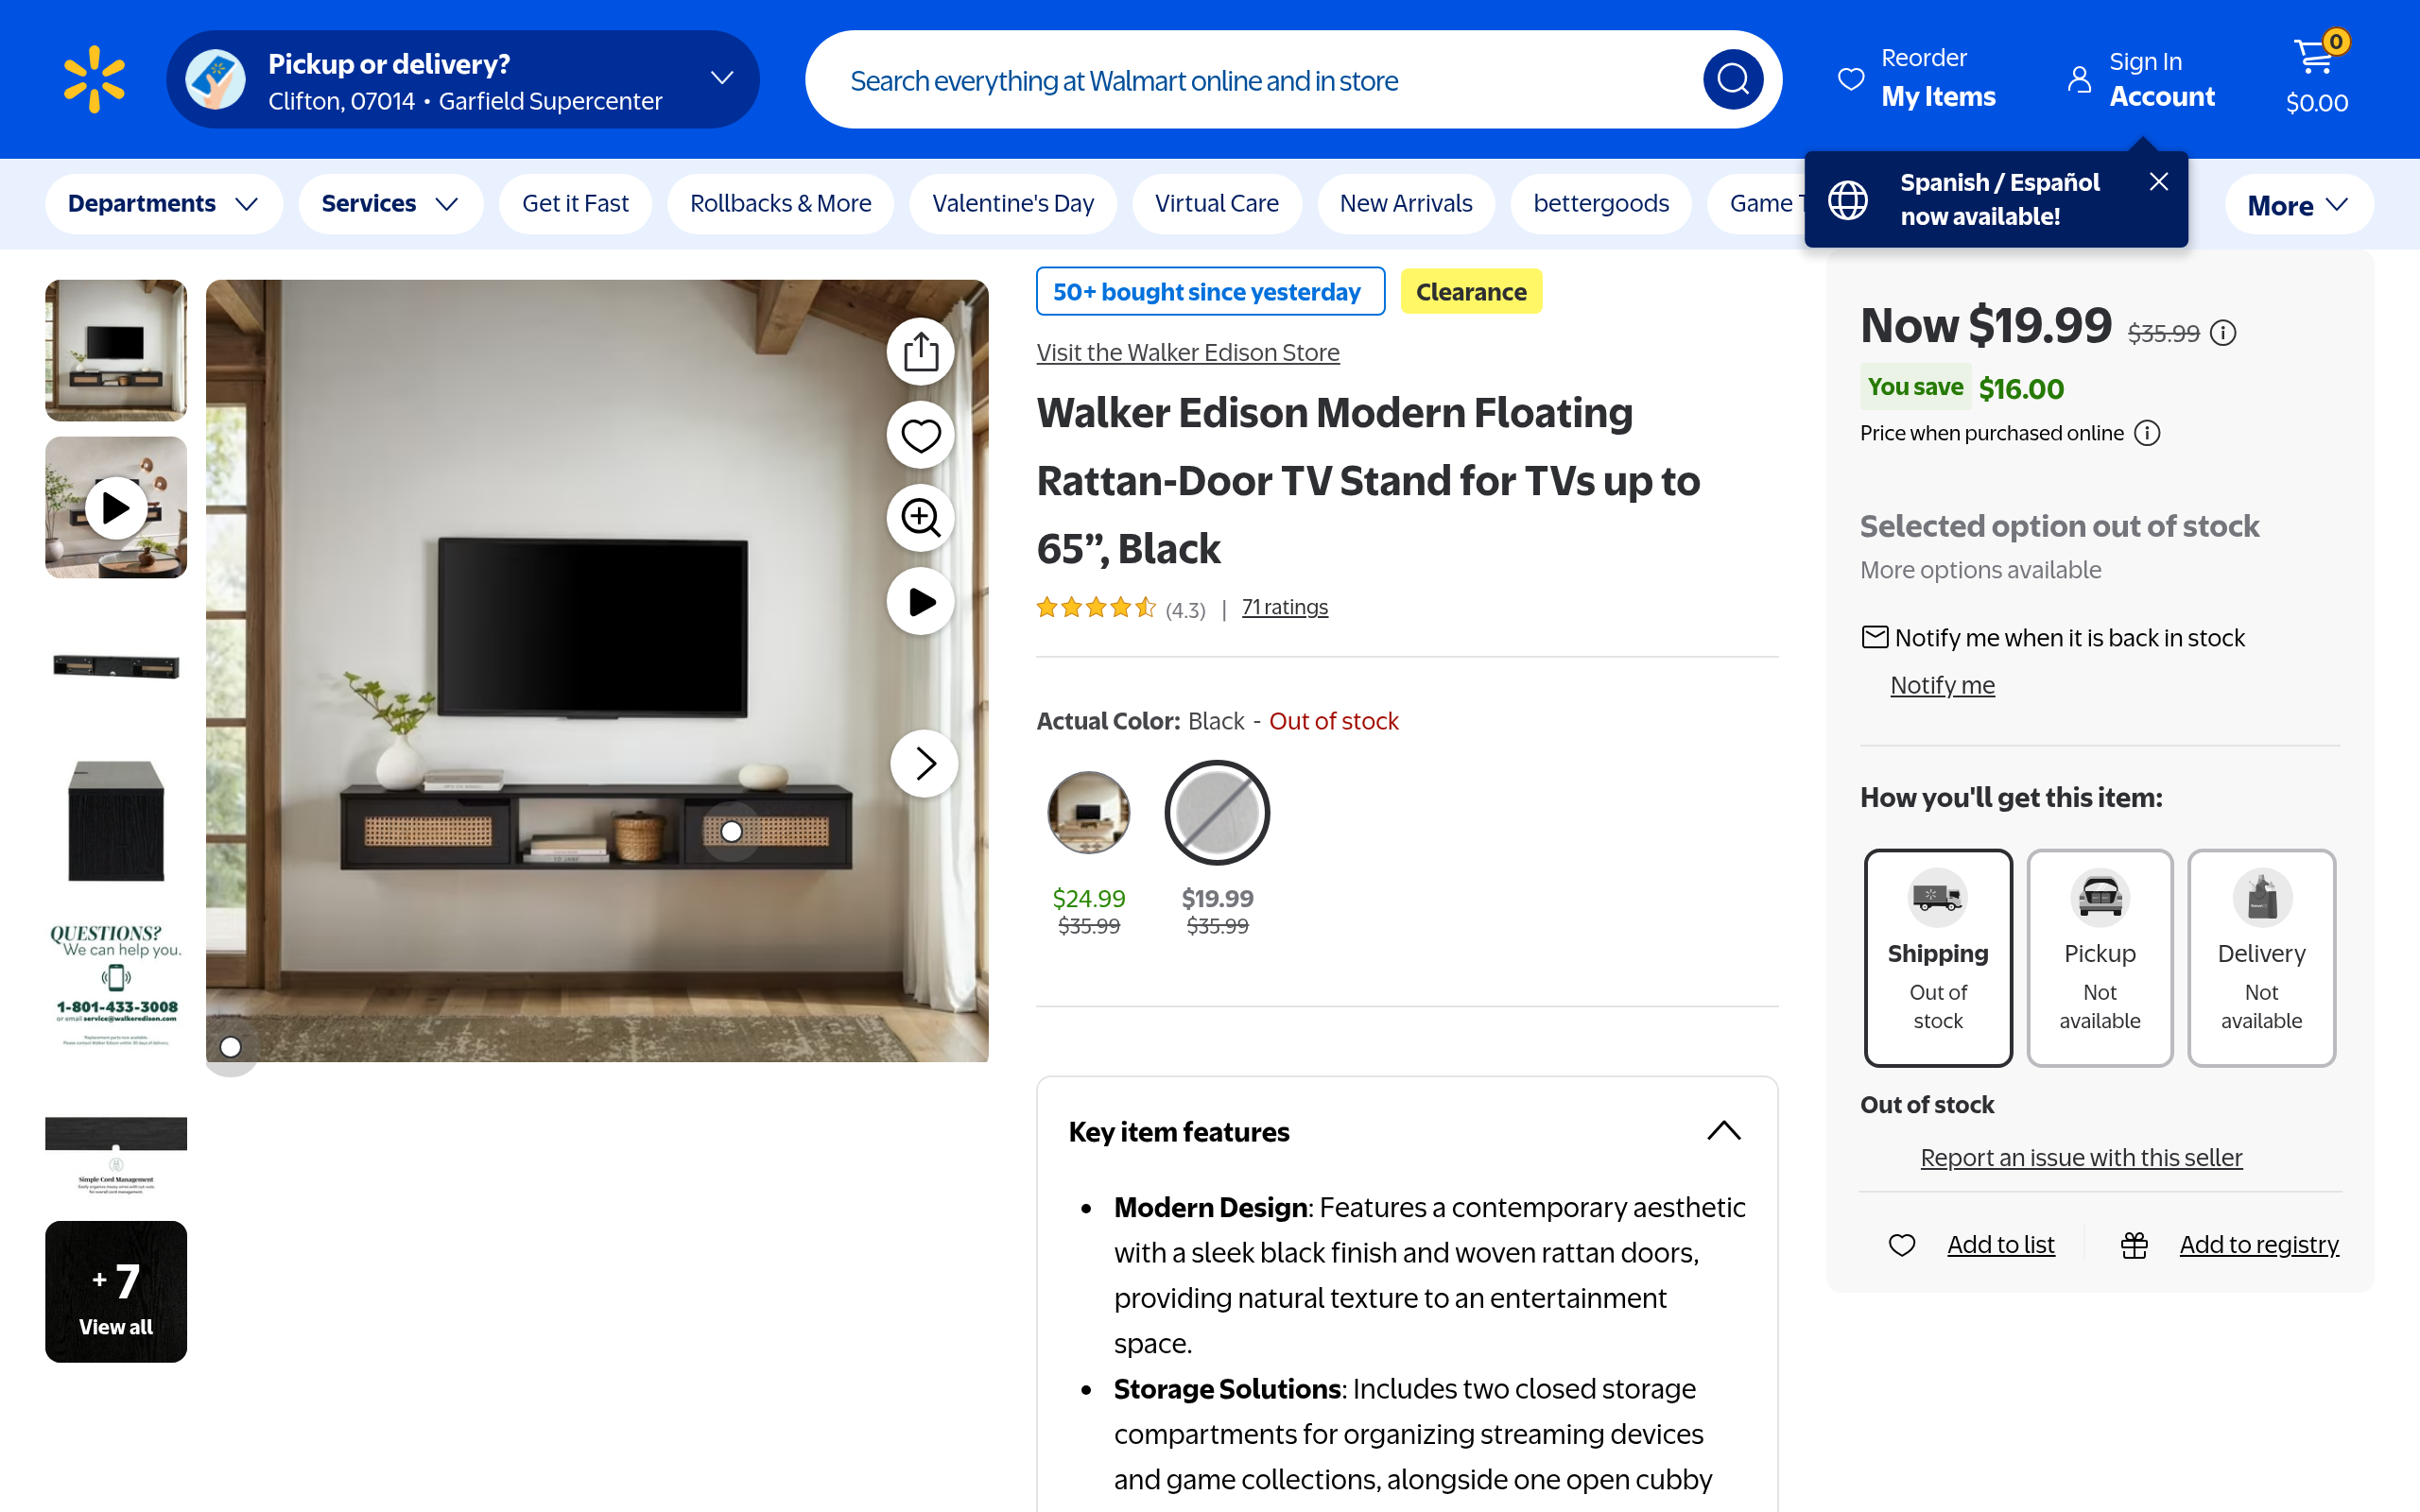The image size is (2420, 1512).
Task: Collapse the Key item features section
Action: click(1723, 1131)
